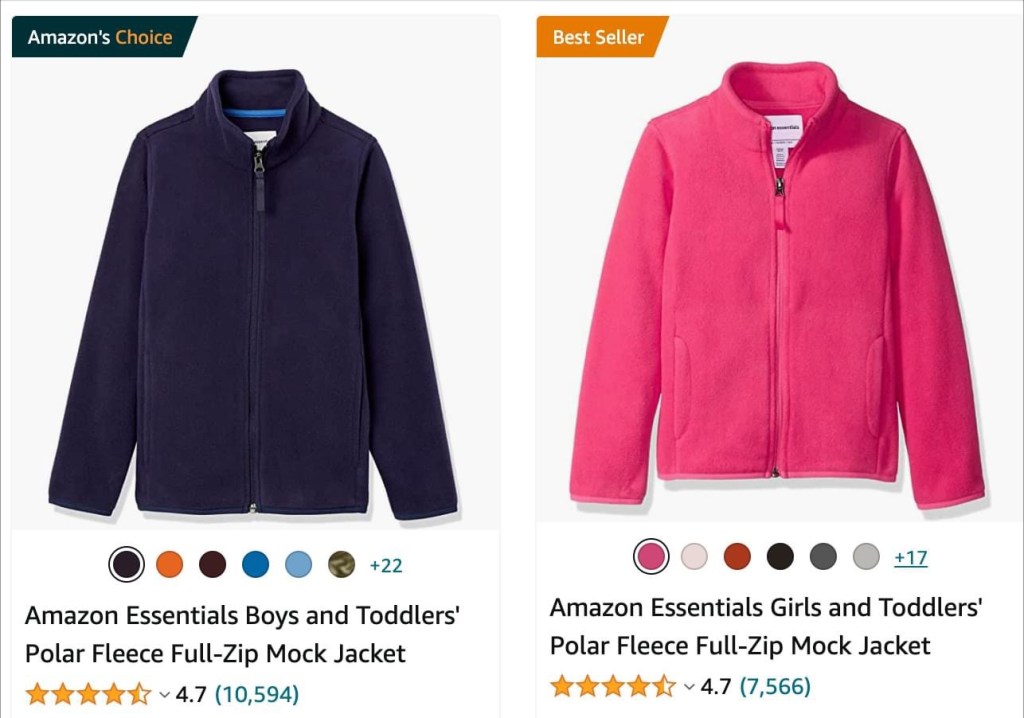Expand rating breakdown arrow for girls' jacket
The width and height of the screenshot is (1024, 718).
point(689,686)
